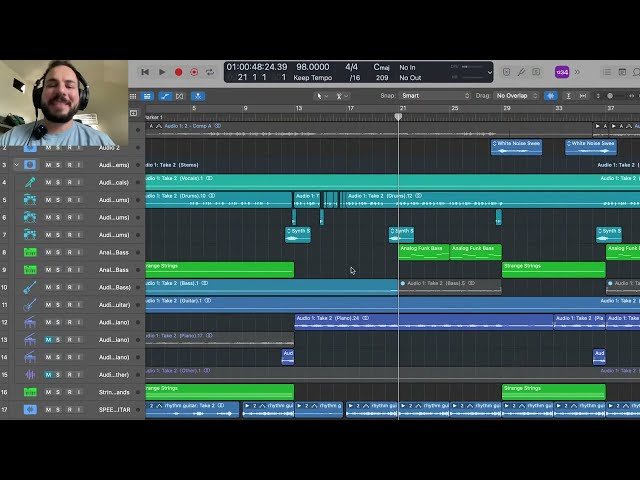Viewport: 640px width, 480px height.
Task: Click the green synth icon on track 8
Action: [30, 252]
